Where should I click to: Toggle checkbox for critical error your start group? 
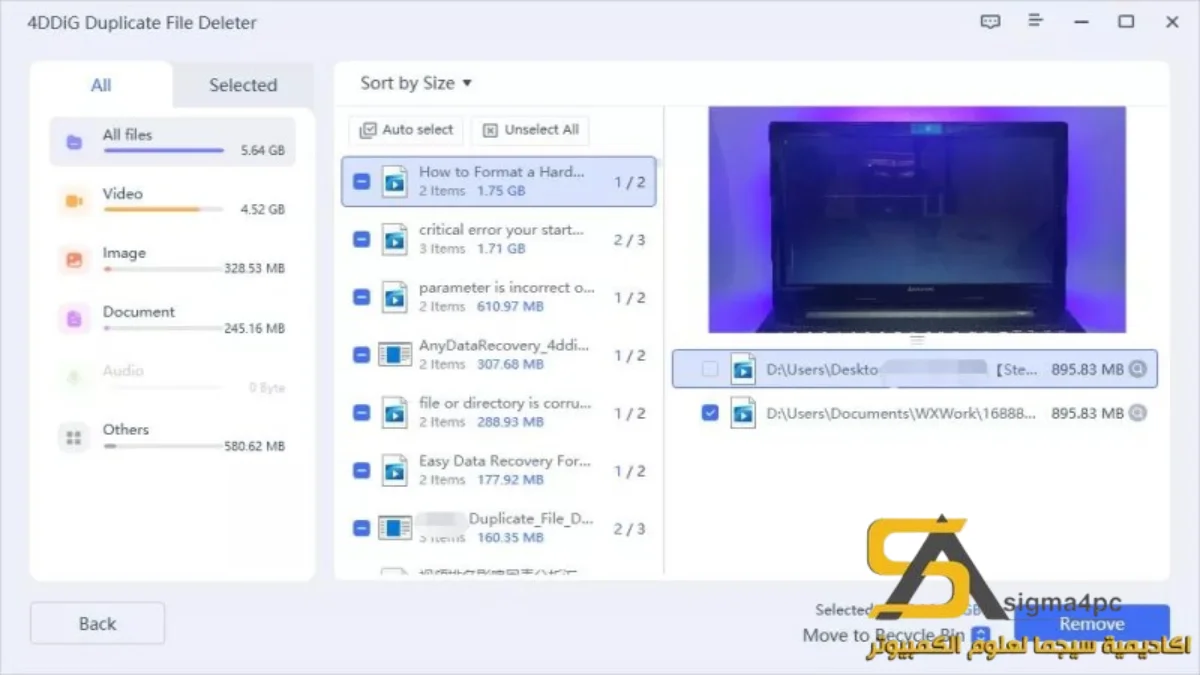click(x=362, y=239)
